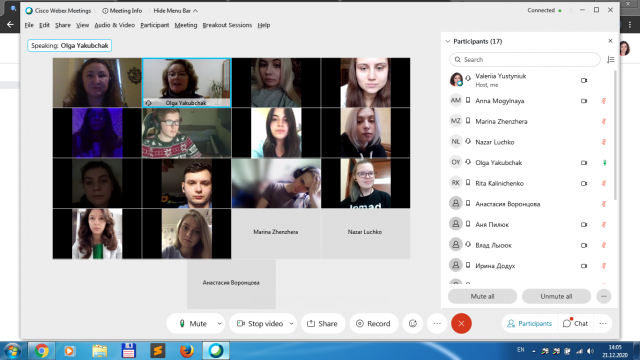Image resolution: width=640 pixels, height=360 pixels.
Task: Open the participant list sort icon
Action: 610,60
